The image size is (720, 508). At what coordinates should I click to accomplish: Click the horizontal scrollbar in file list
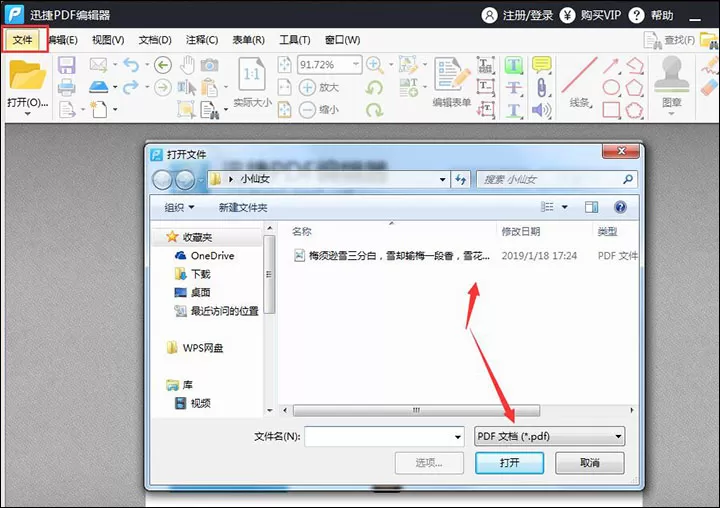point(416,410)
